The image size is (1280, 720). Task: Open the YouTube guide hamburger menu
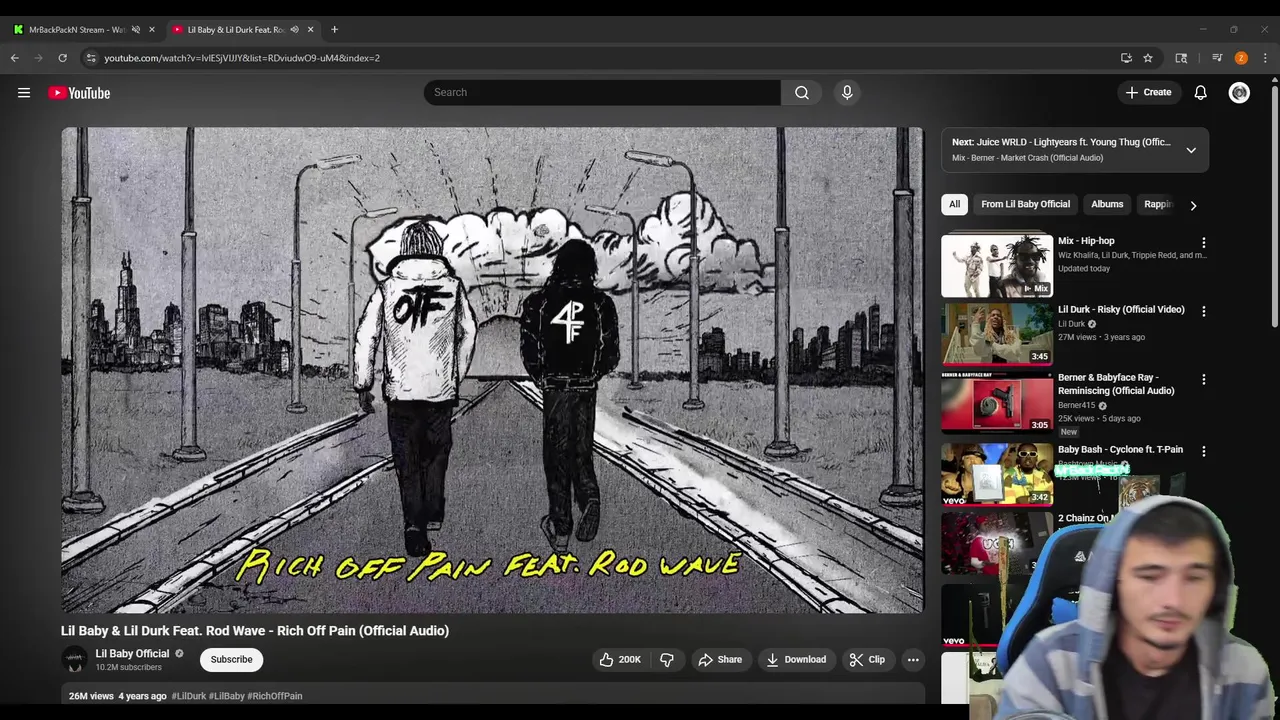[x=24, y=93]
